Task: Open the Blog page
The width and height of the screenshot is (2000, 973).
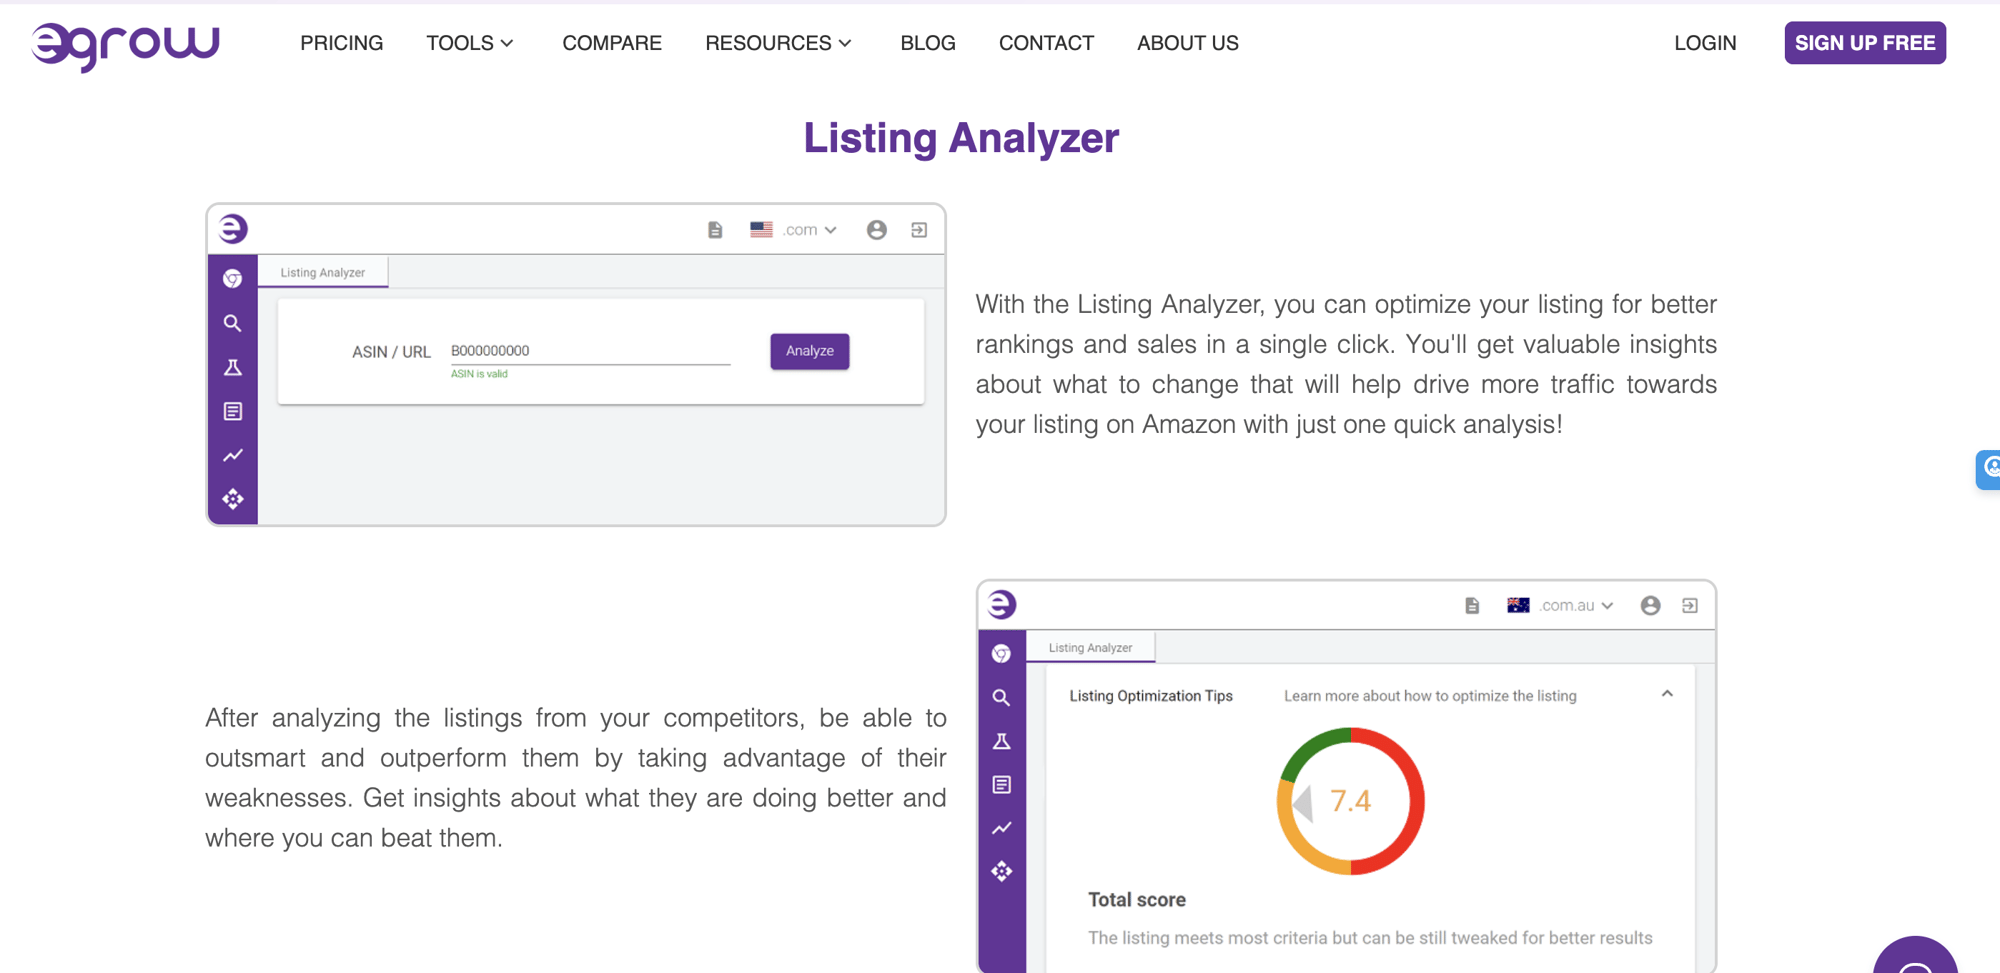Action: click(x=928, y=43)
